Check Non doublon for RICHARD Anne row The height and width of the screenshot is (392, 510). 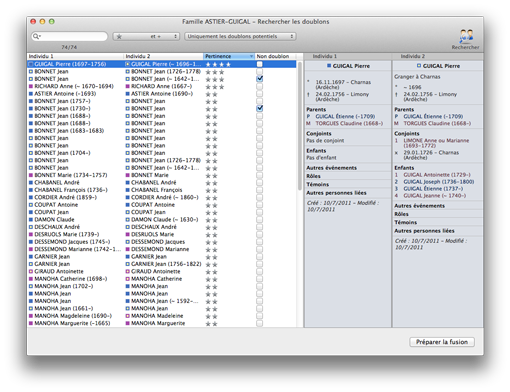[x=260, y=86]
